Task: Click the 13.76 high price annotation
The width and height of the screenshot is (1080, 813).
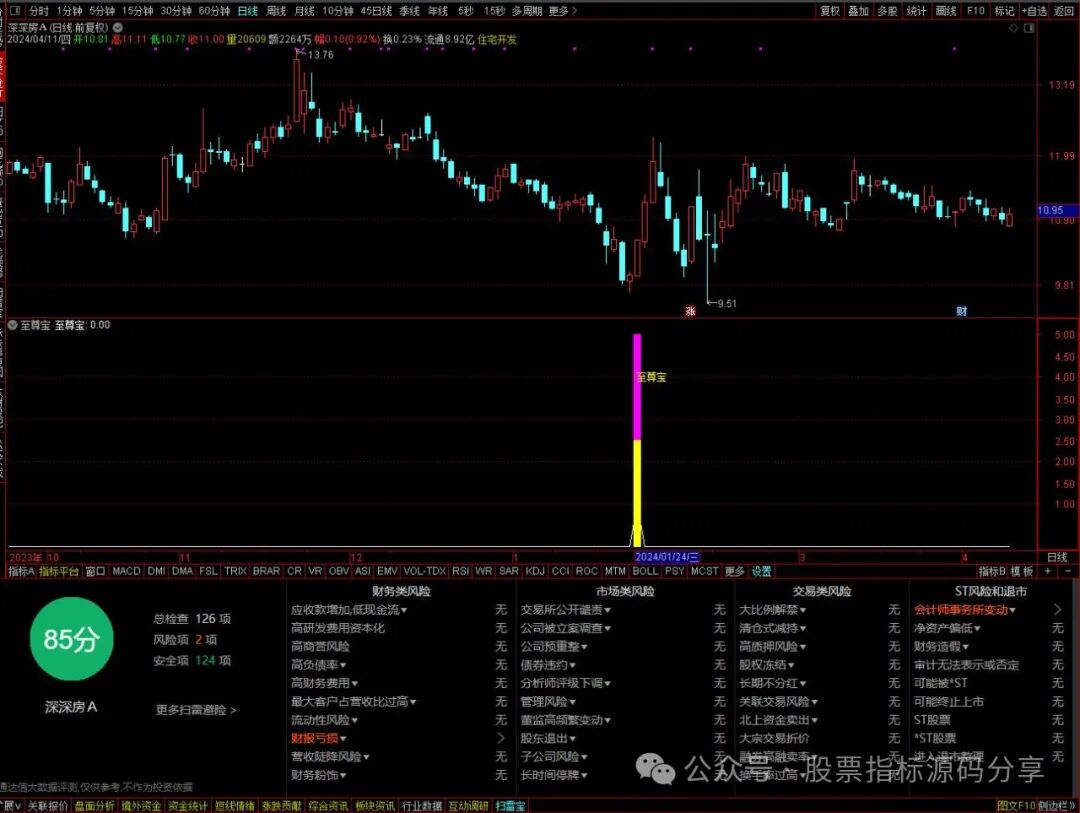Action: pos(320,55)
